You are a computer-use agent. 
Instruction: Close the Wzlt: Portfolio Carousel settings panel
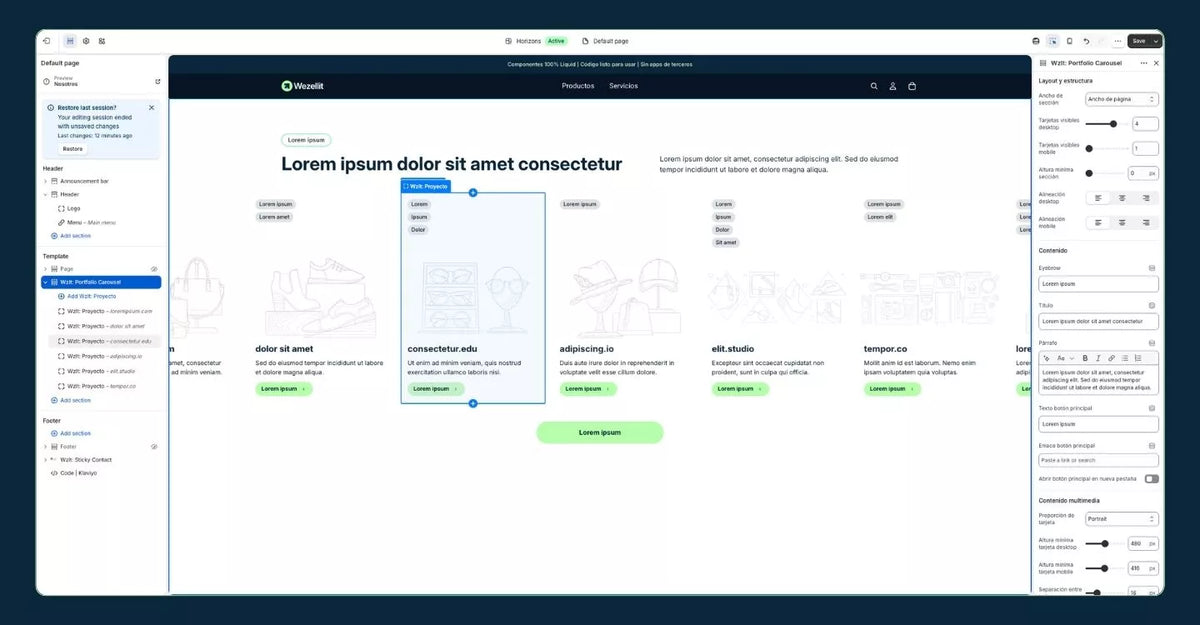click(1157, 63)
